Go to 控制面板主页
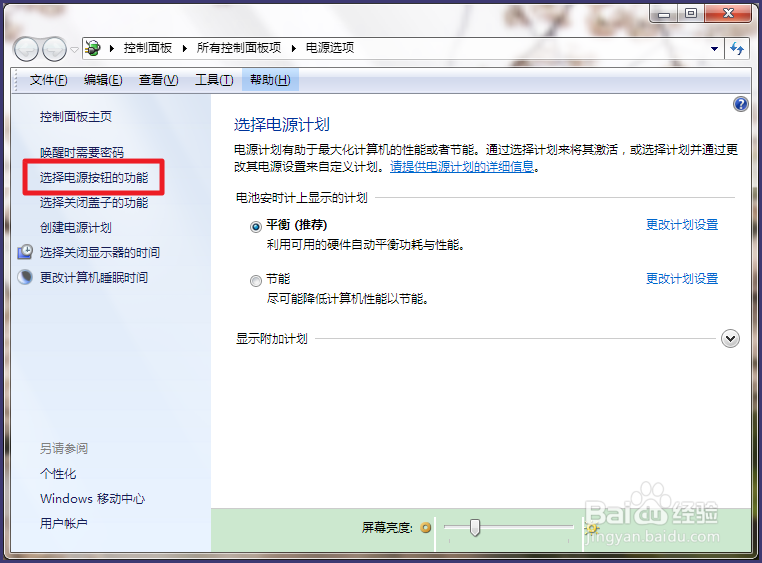The image size is (762, 563). click(76, 117)
